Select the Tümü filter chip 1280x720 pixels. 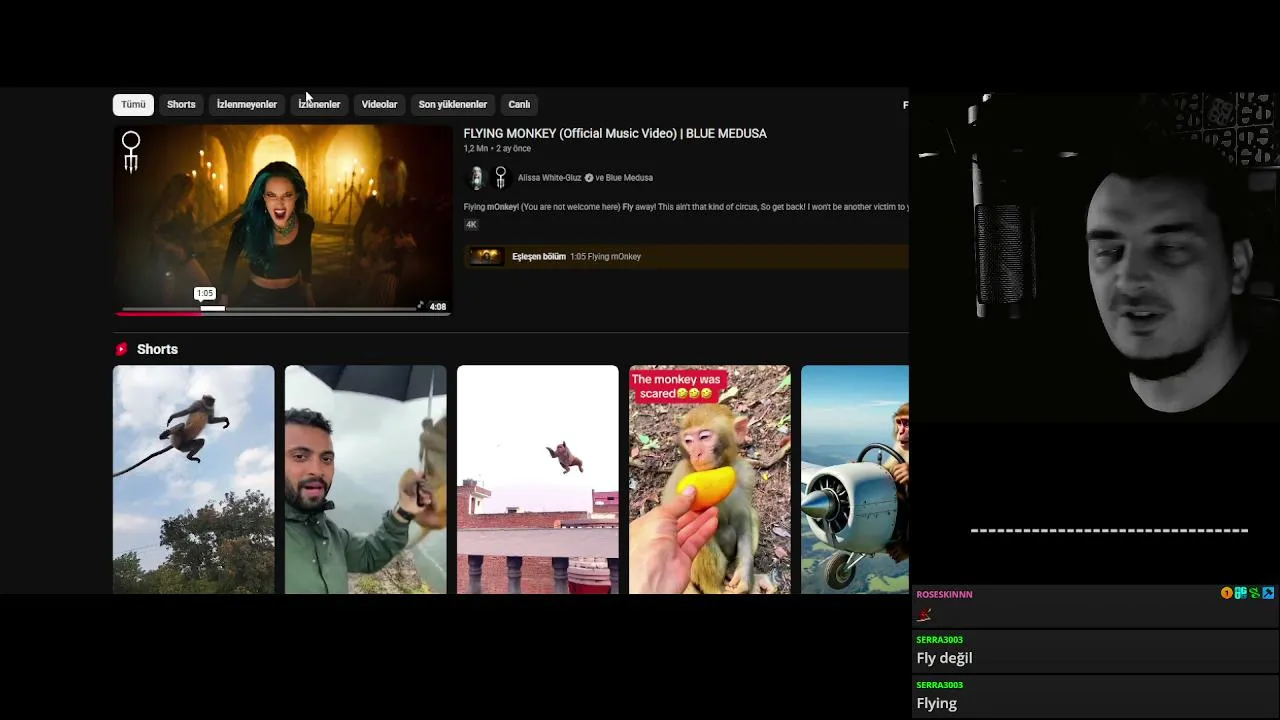click(133, 104)
